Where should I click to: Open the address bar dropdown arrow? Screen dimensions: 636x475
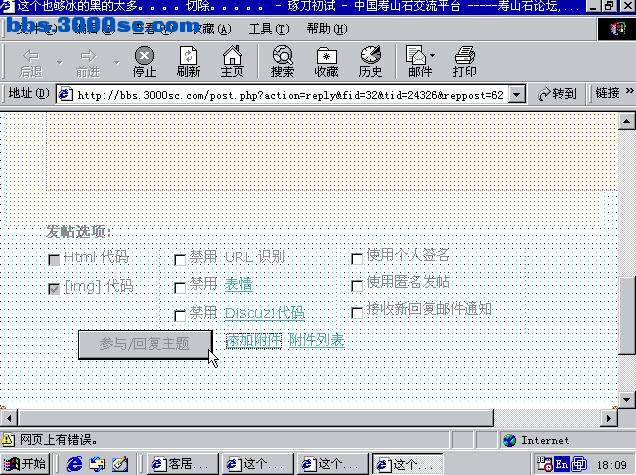point(516,95)
